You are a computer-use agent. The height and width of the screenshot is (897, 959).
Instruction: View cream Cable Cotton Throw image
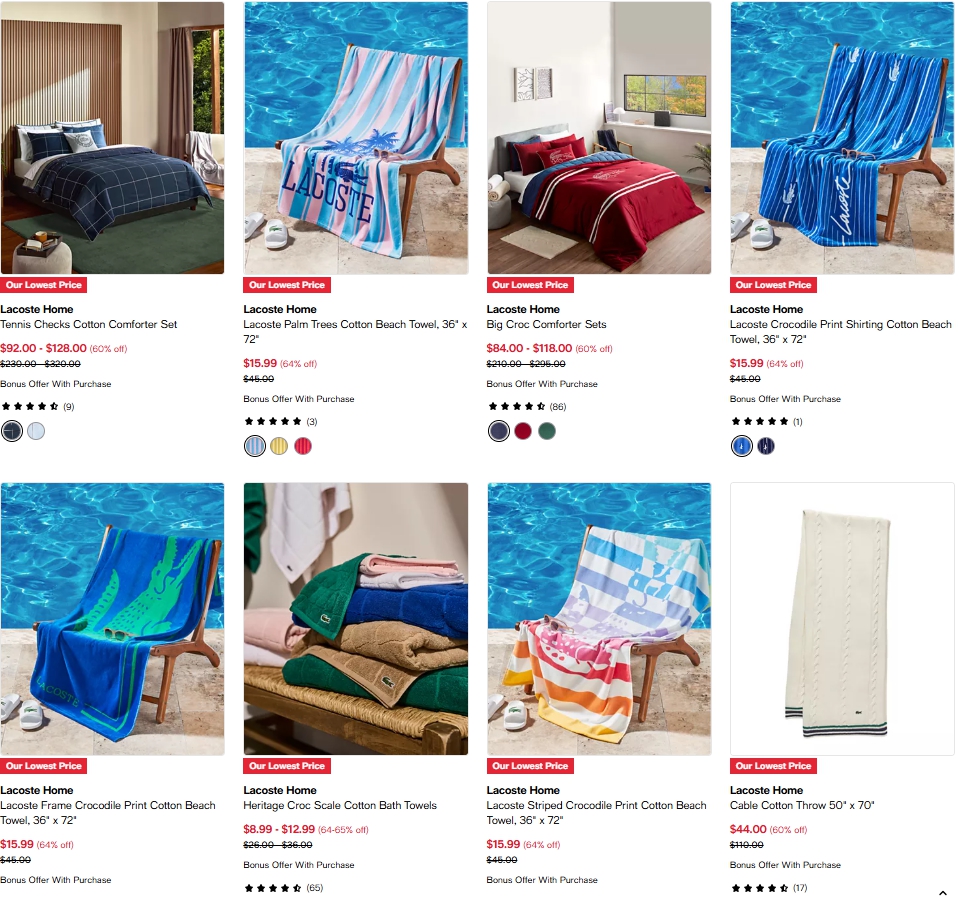(842, 619)
